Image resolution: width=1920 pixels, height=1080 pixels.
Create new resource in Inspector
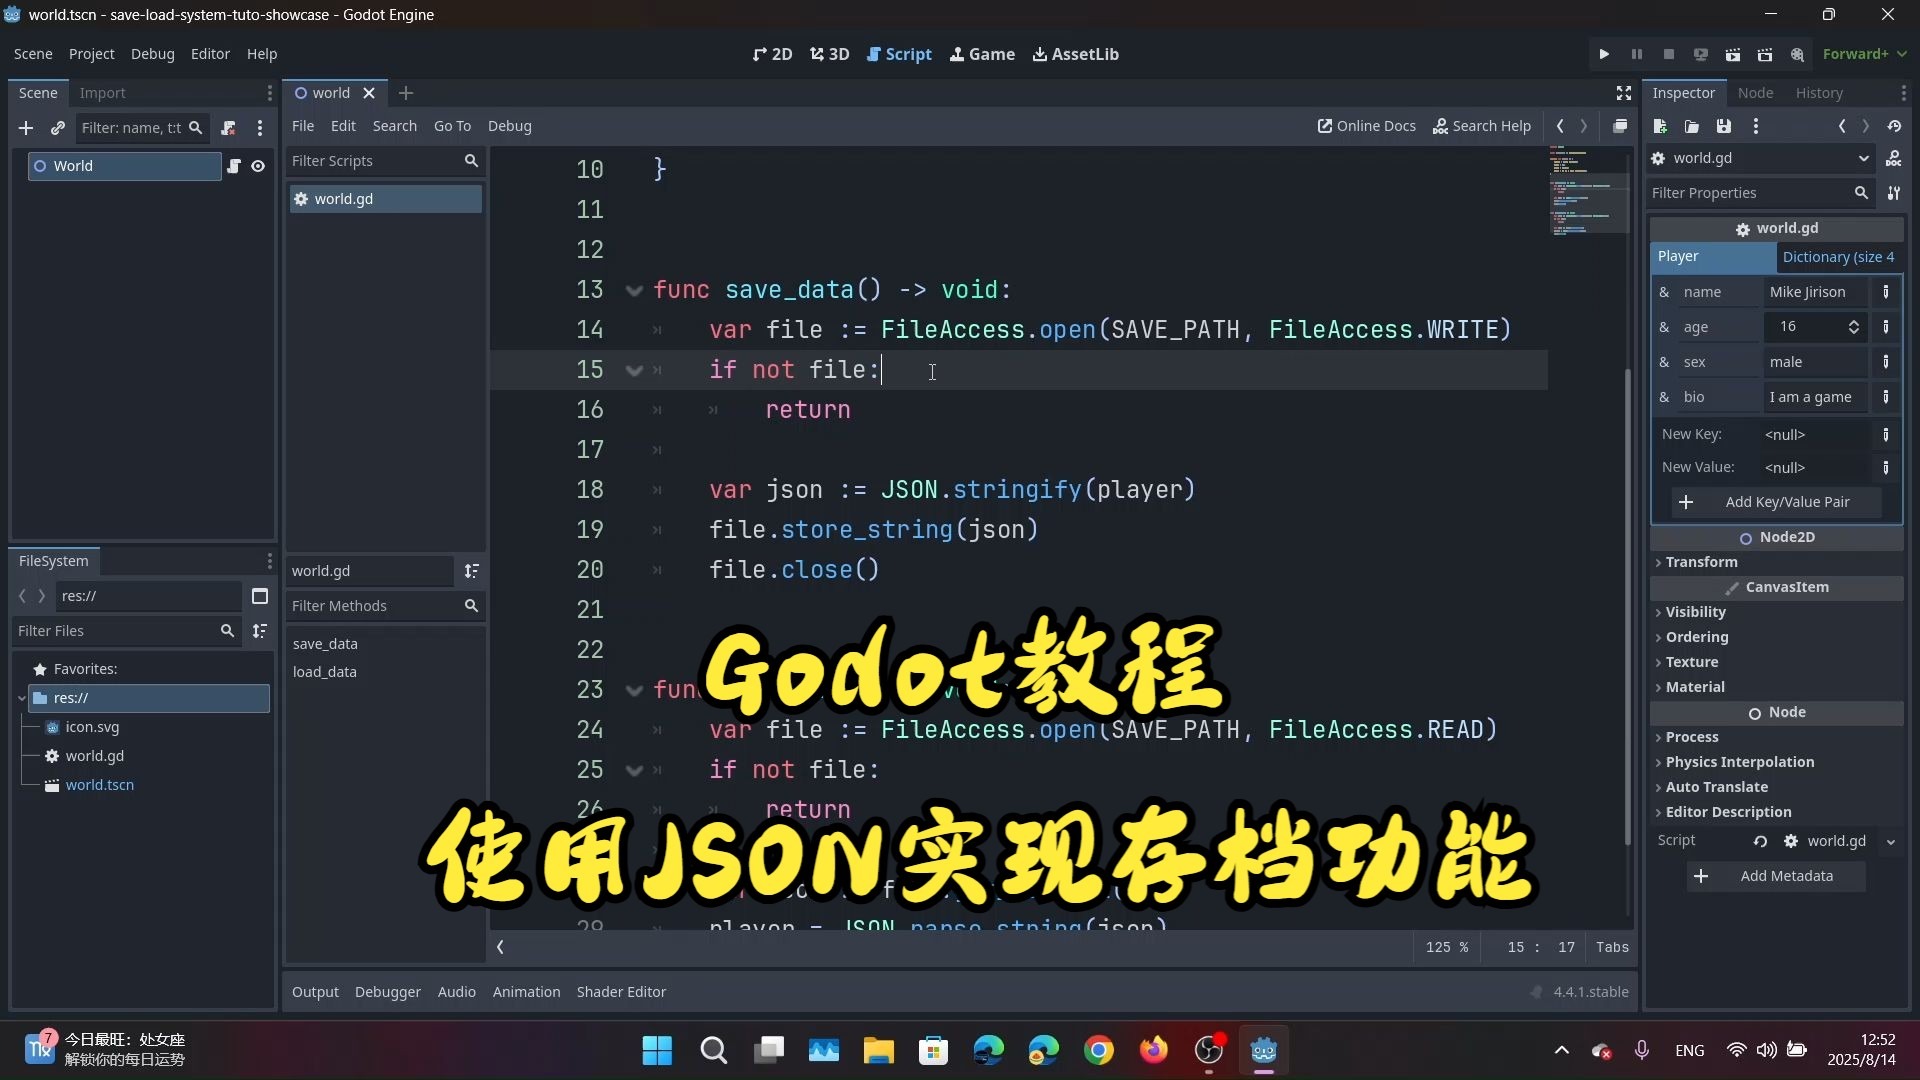pyautogui.click(x=1660, y=126)
